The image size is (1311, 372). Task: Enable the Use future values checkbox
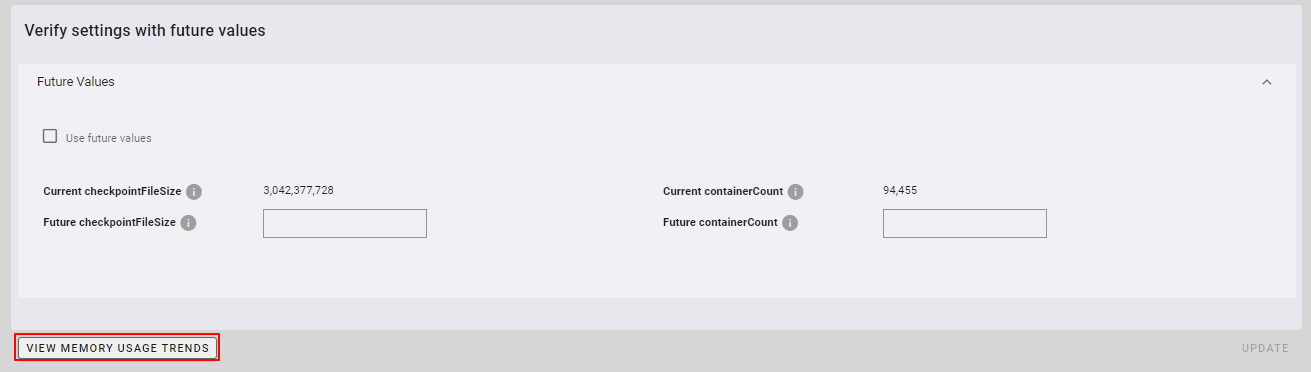click(50, 137)
